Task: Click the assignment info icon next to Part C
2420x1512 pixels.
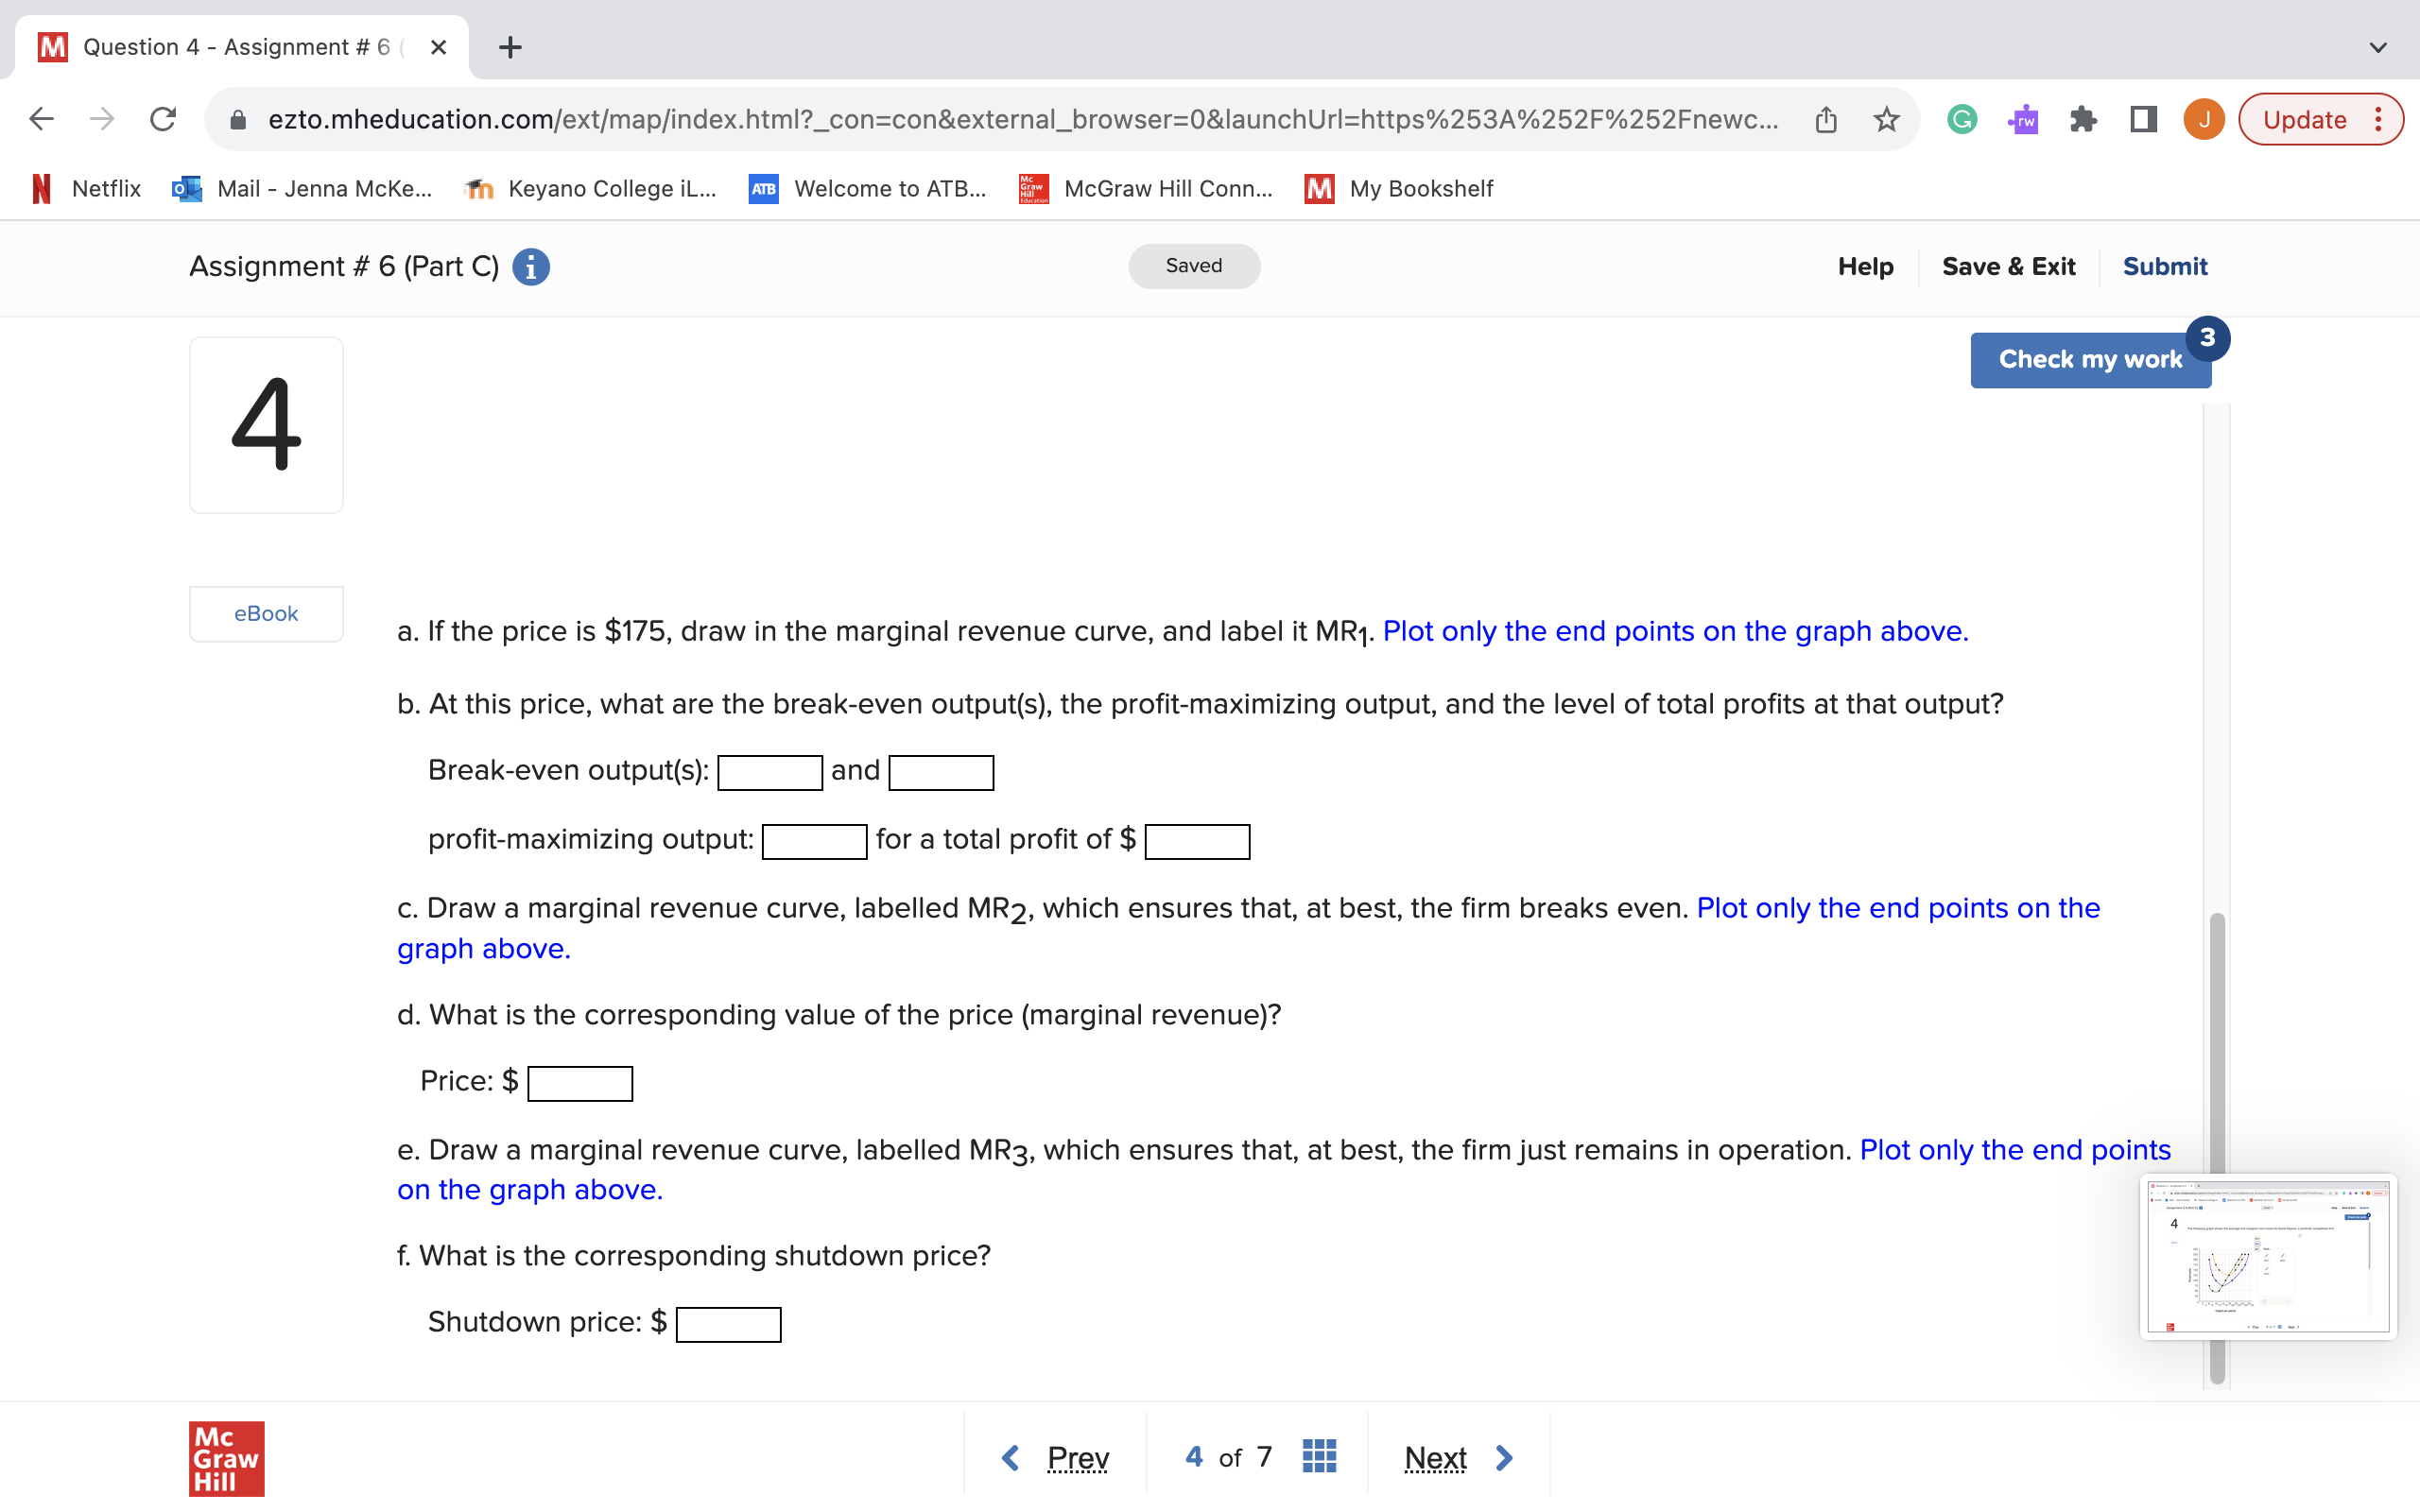Action: 530,266
